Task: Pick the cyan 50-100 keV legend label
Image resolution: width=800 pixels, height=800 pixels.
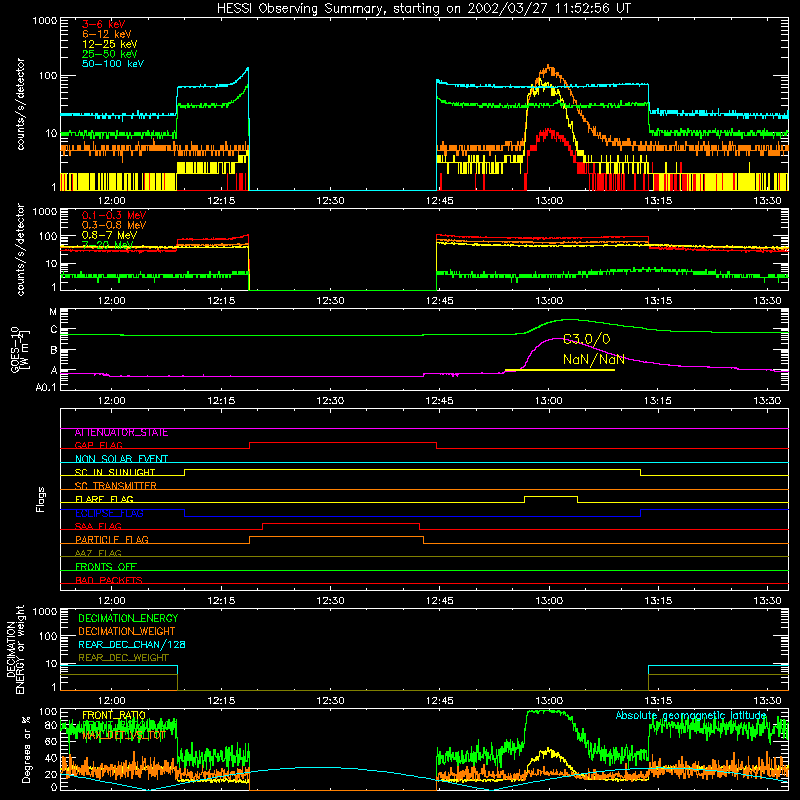Action: (113, 64)
